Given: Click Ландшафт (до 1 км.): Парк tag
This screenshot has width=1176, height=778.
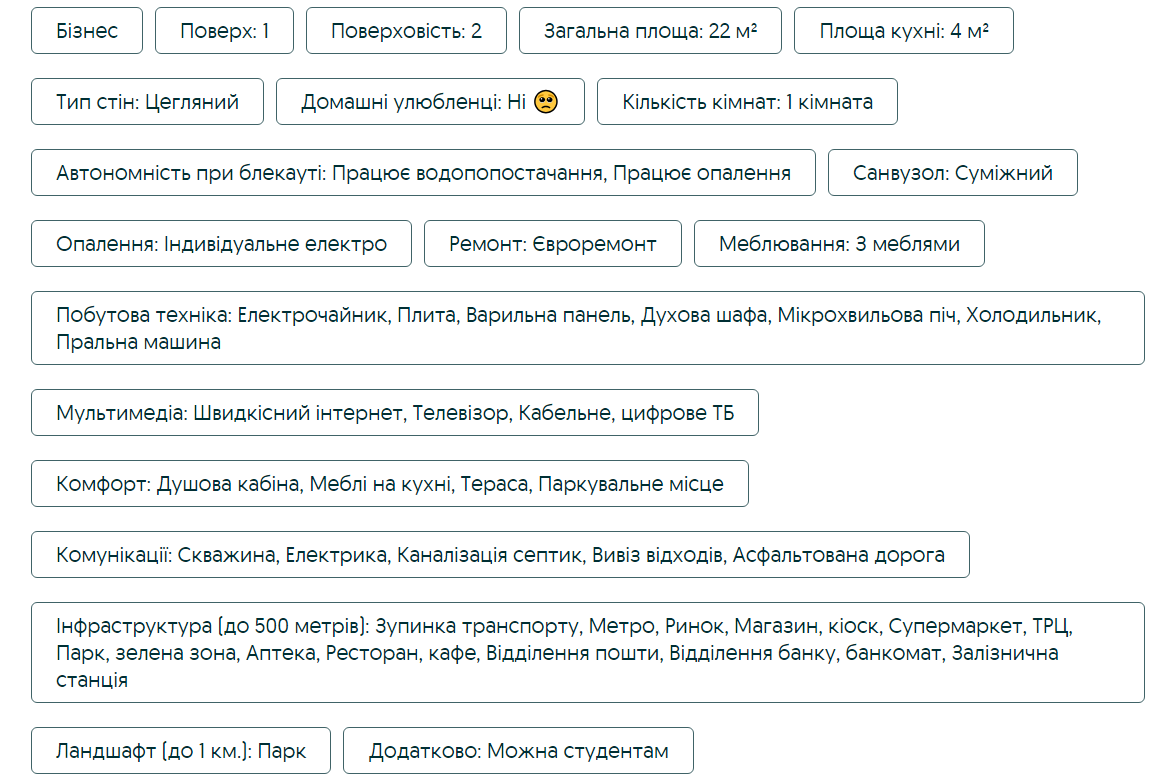Looking at the screenshot, I should coord(181,751).
